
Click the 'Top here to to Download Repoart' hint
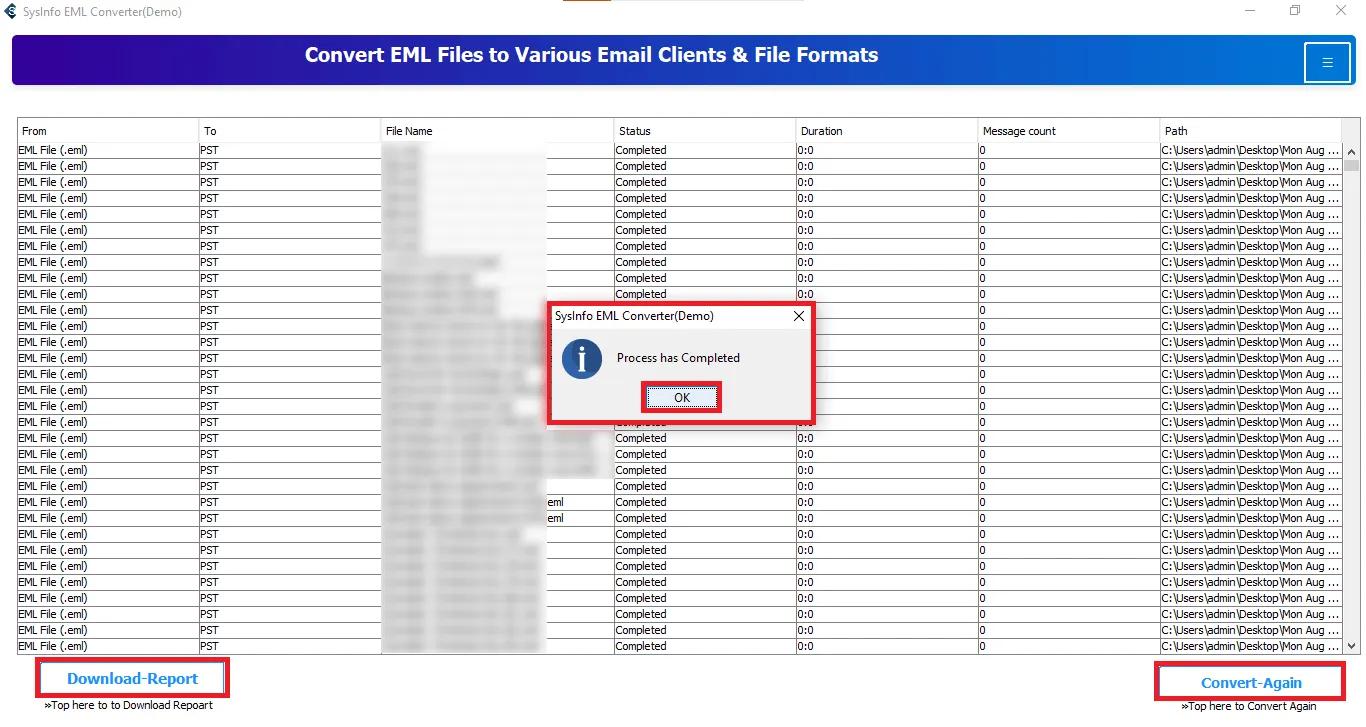129,705
